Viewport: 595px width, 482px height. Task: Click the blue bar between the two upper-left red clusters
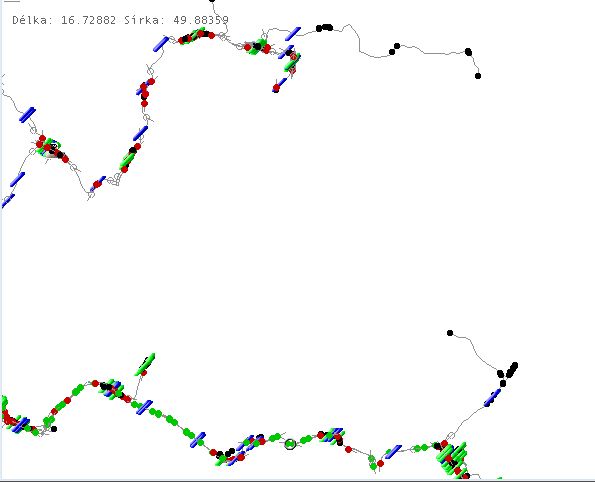(141, 133)
